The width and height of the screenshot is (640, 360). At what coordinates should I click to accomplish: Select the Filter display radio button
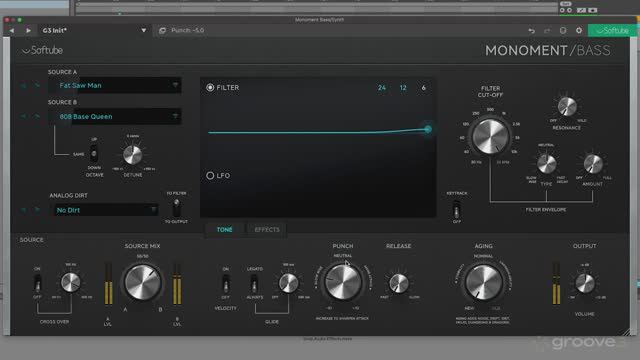click(x=210, y=87)
